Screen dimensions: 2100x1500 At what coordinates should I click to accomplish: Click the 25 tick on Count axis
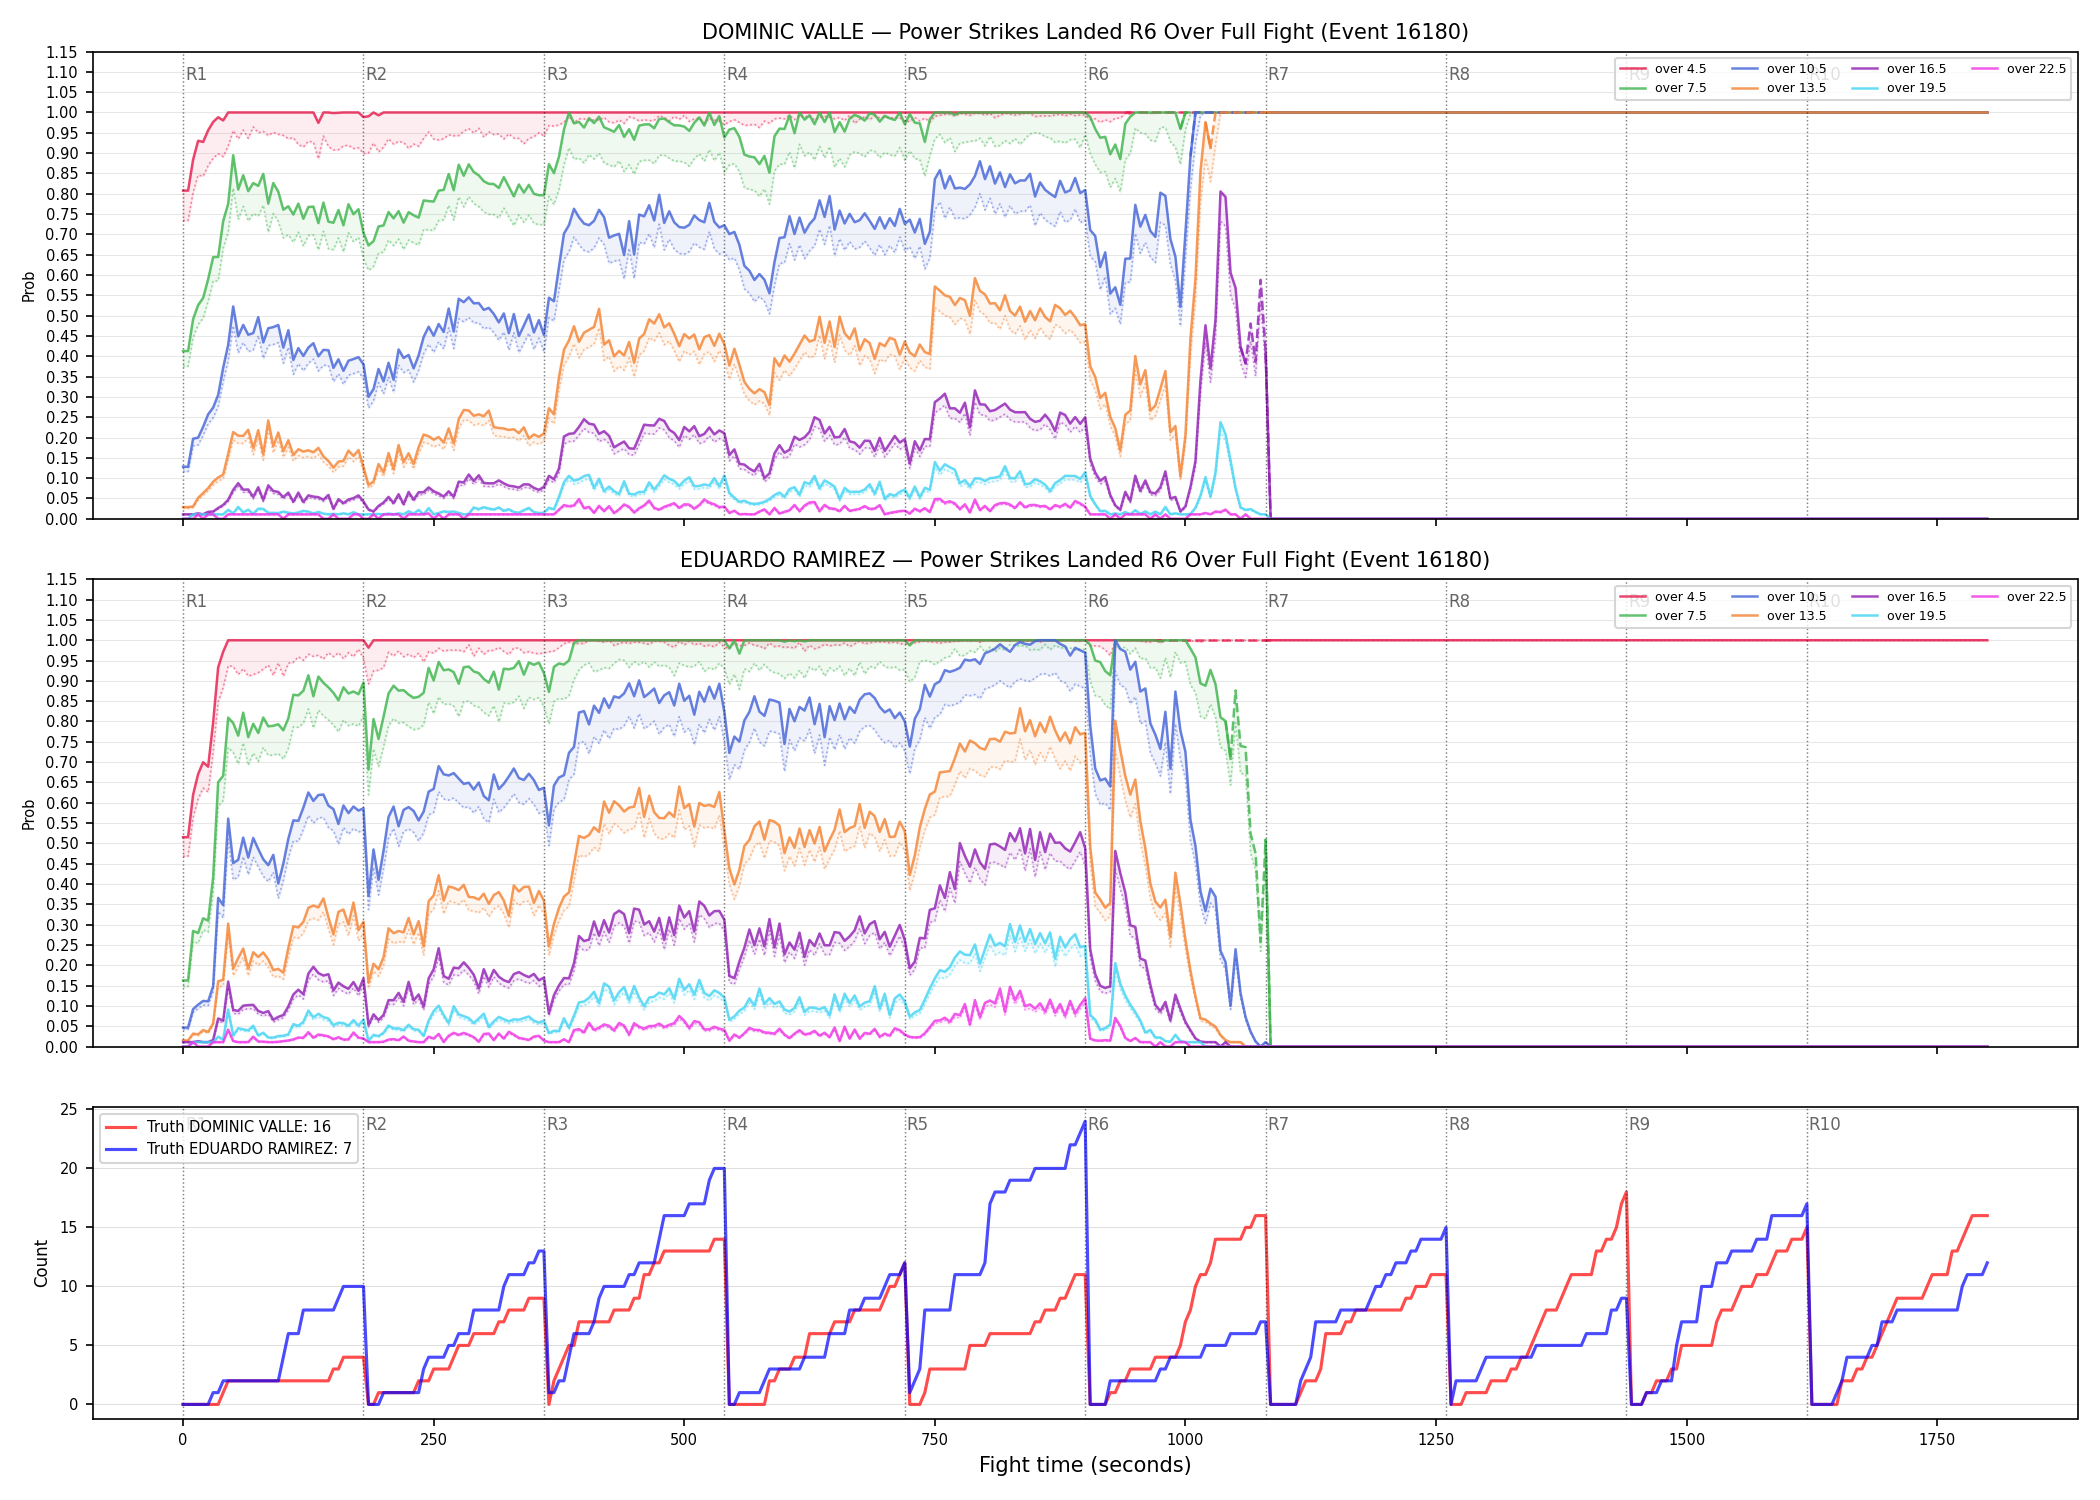[69, 1109]
